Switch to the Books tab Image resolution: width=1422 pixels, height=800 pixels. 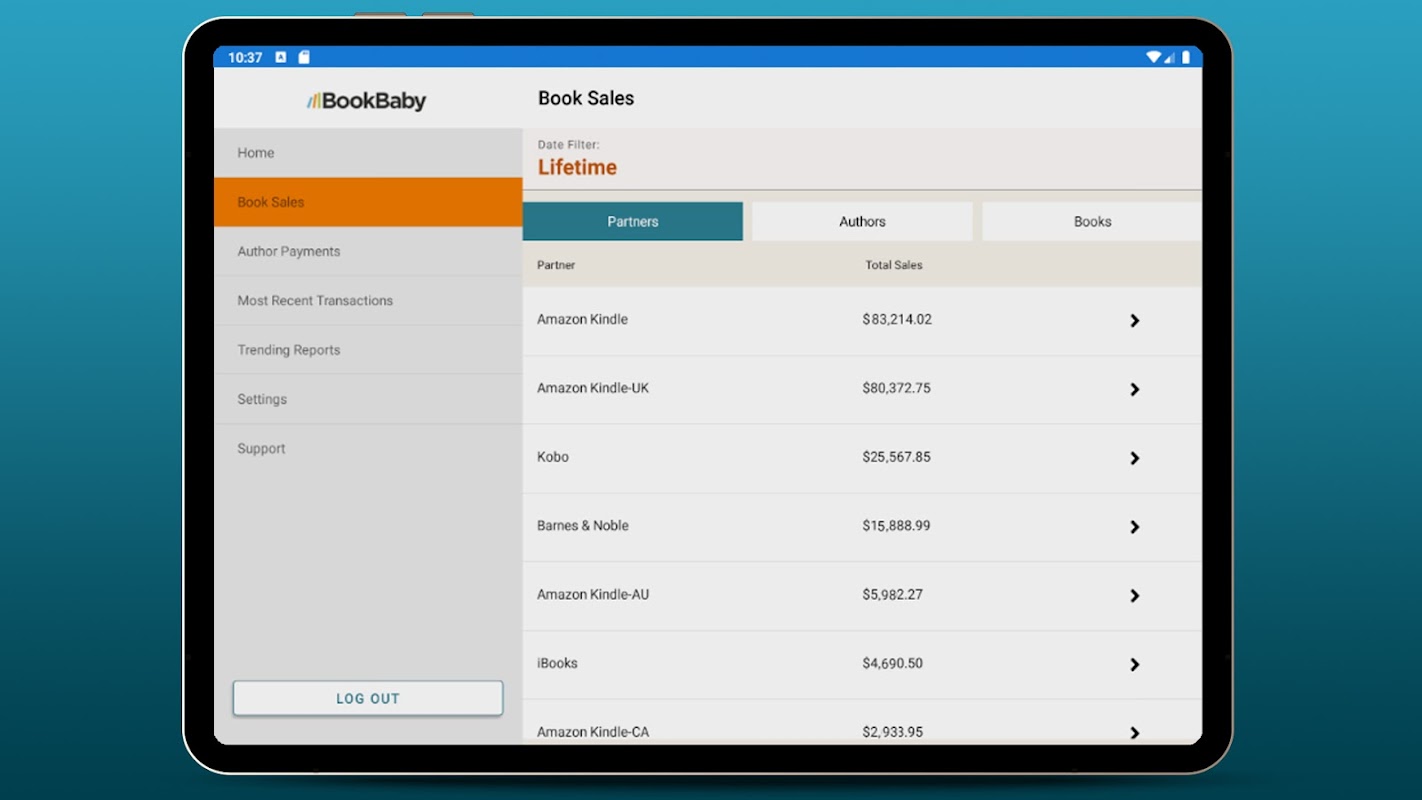[x=1092, y=221]
